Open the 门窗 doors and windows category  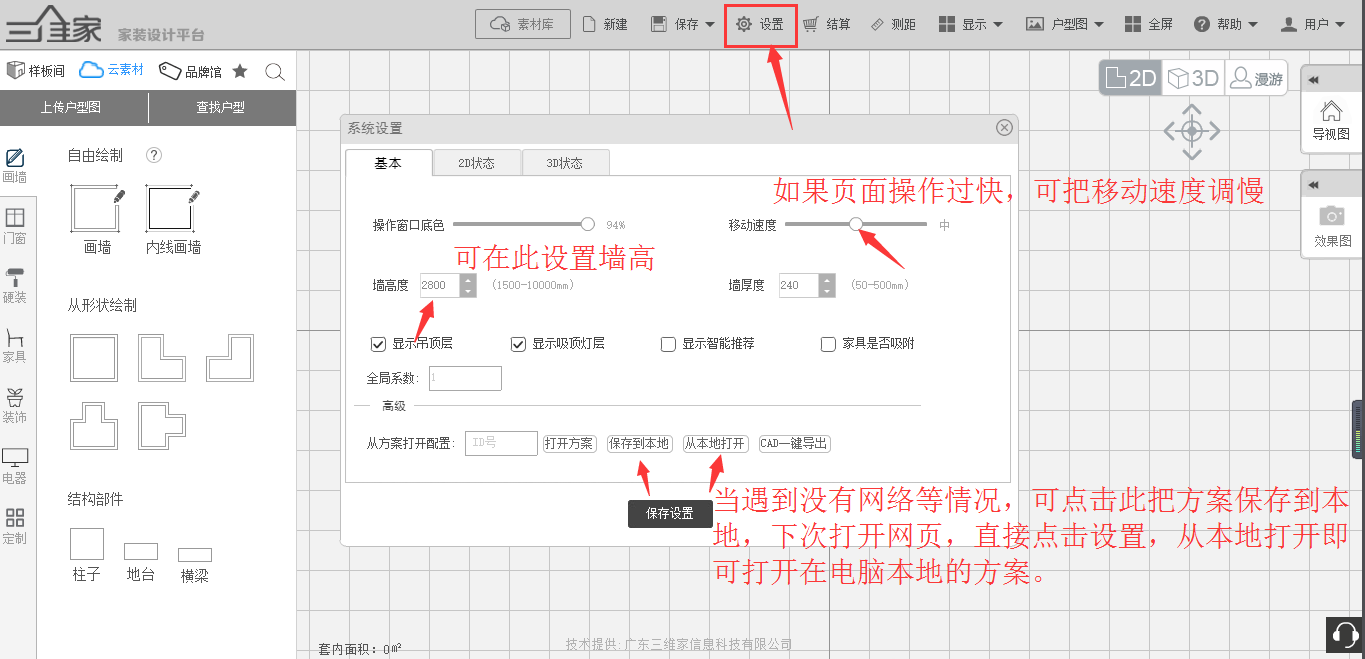pyautogui.click(x=15, y=226)
